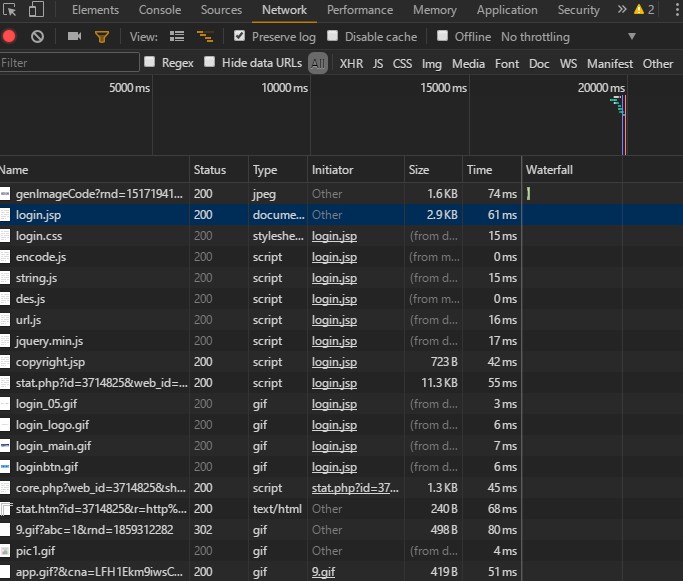The image size is (683, 581).
Task: Enable the Regex filter checkbox
Action: tap(150, 62)
